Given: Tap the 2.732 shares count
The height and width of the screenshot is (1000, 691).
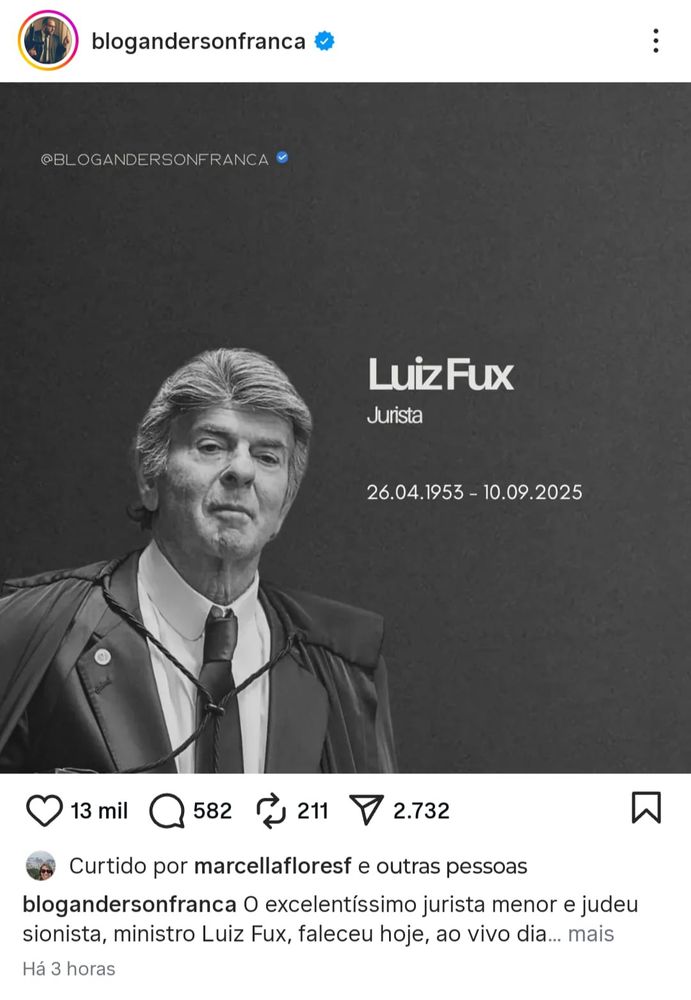Looking at the screenshot, I should click(421, 811).
